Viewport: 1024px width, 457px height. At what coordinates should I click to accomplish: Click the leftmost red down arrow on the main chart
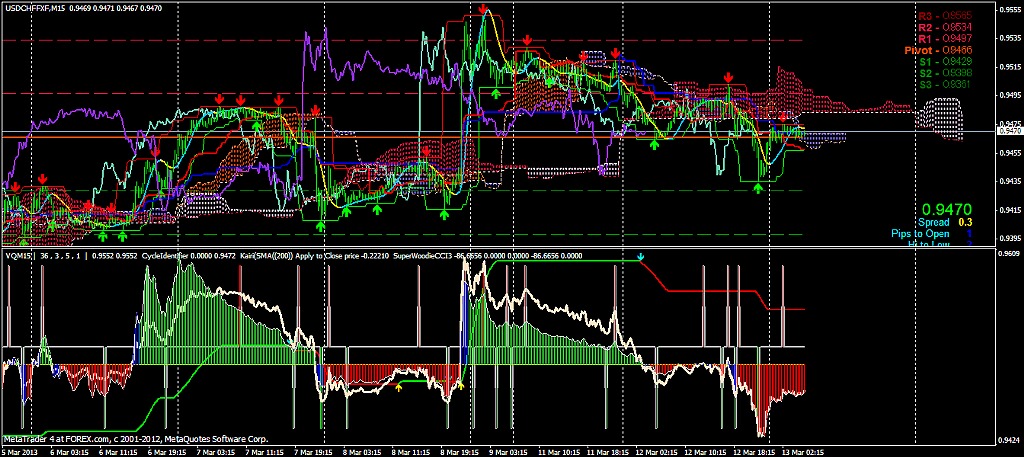(16, 185)
